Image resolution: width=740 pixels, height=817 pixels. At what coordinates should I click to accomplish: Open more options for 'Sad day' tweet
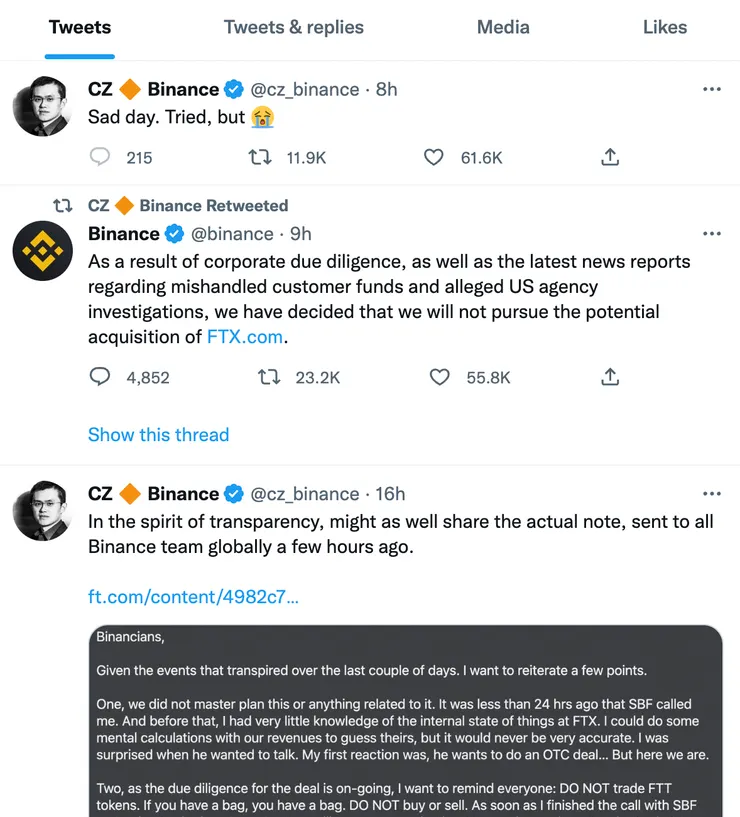coord(711,89)
